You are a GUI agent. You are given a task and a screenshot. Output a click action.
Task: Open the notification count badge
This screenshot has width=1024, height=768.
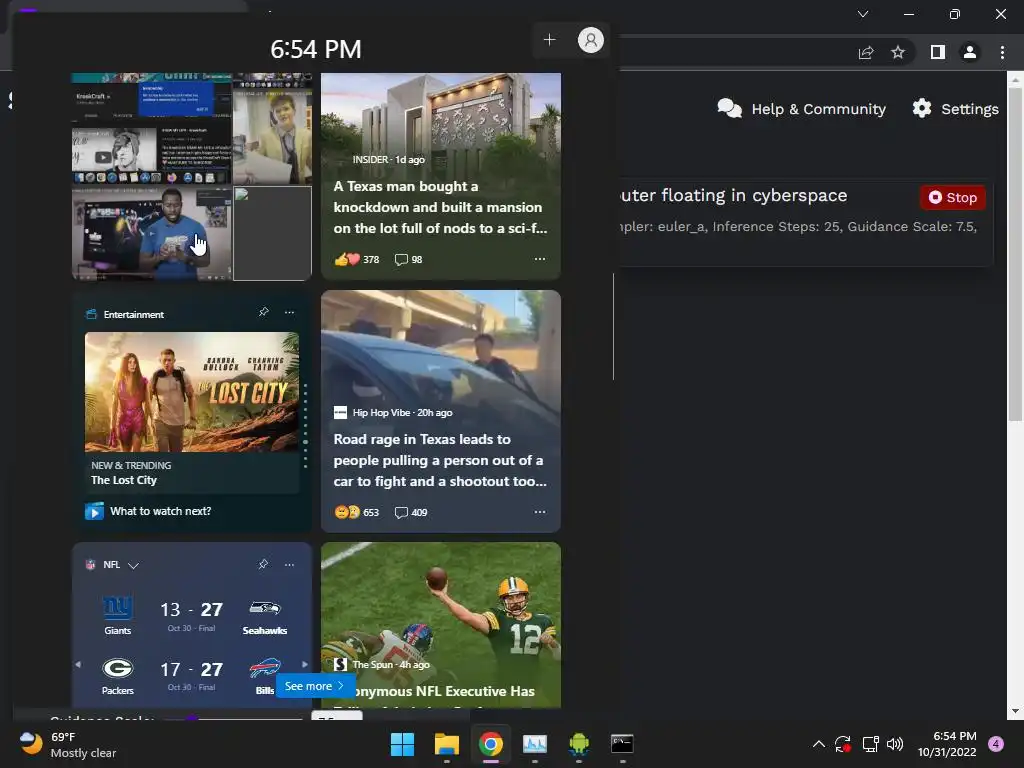996,744
